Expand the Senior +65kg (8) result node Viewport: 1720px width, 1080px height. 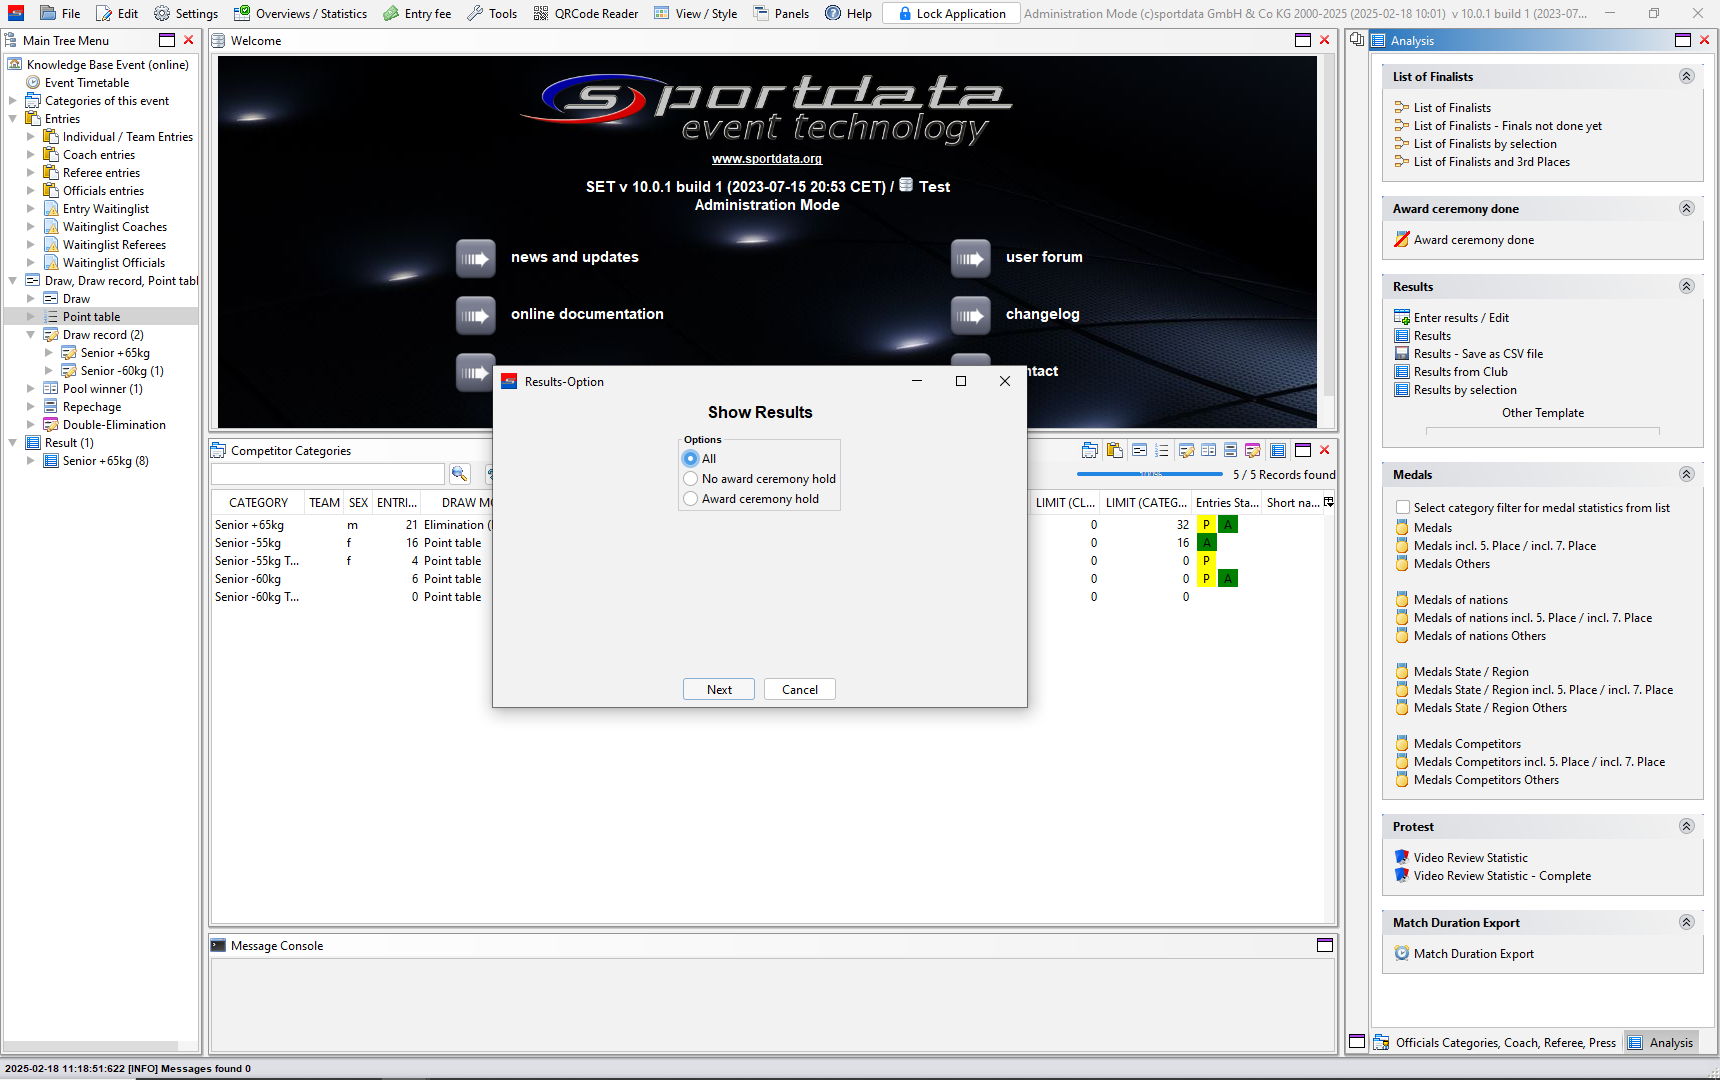(31, 461)
